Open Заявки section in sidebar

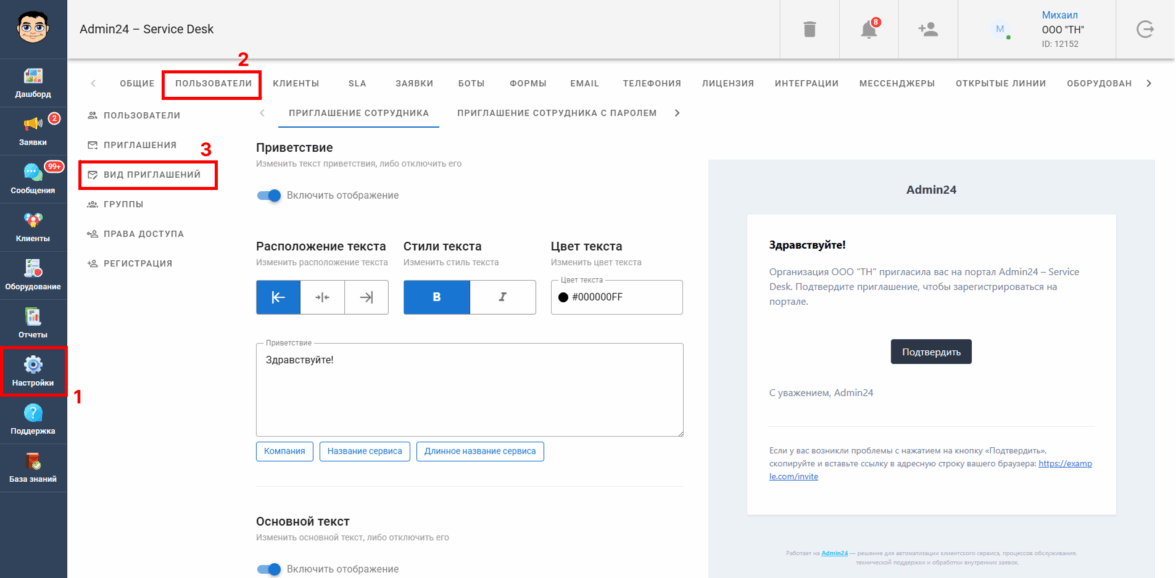click(x=33, y=129)
